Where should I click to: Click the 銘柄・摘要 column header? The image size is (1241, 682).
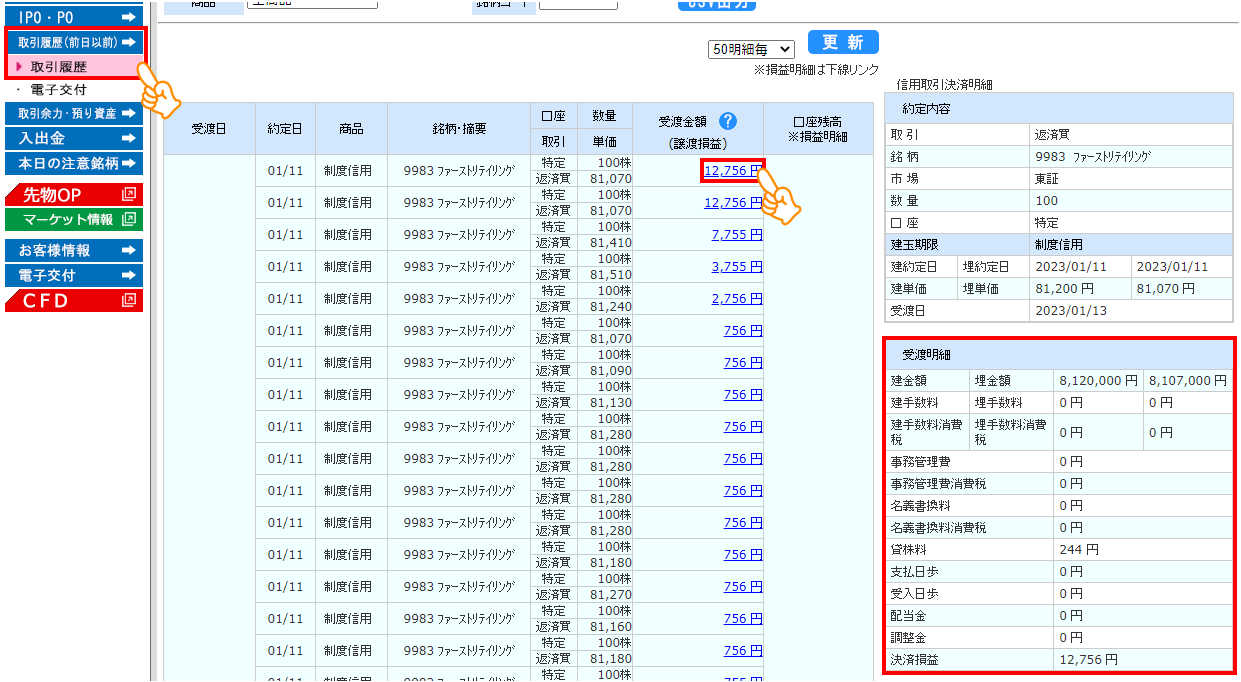pos(459,129)
